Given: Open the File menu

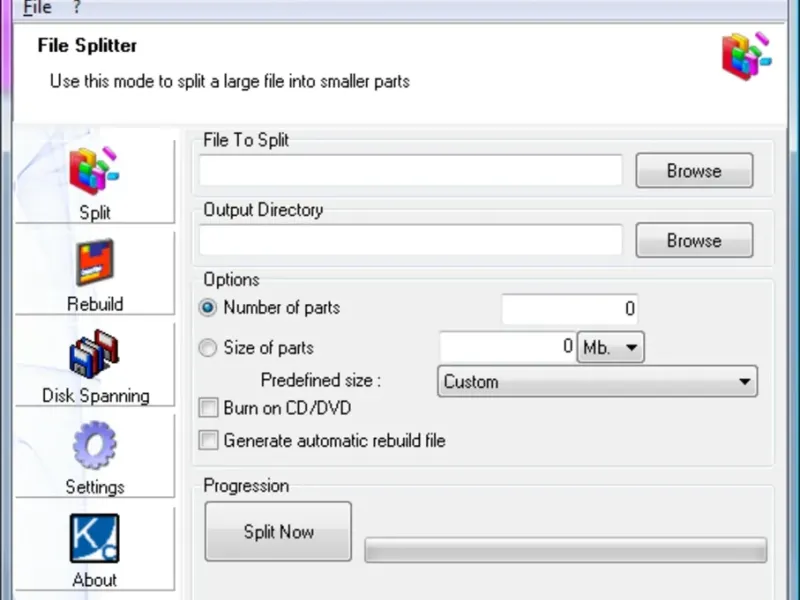Looking at the screenshot, I should pos(37,8).
